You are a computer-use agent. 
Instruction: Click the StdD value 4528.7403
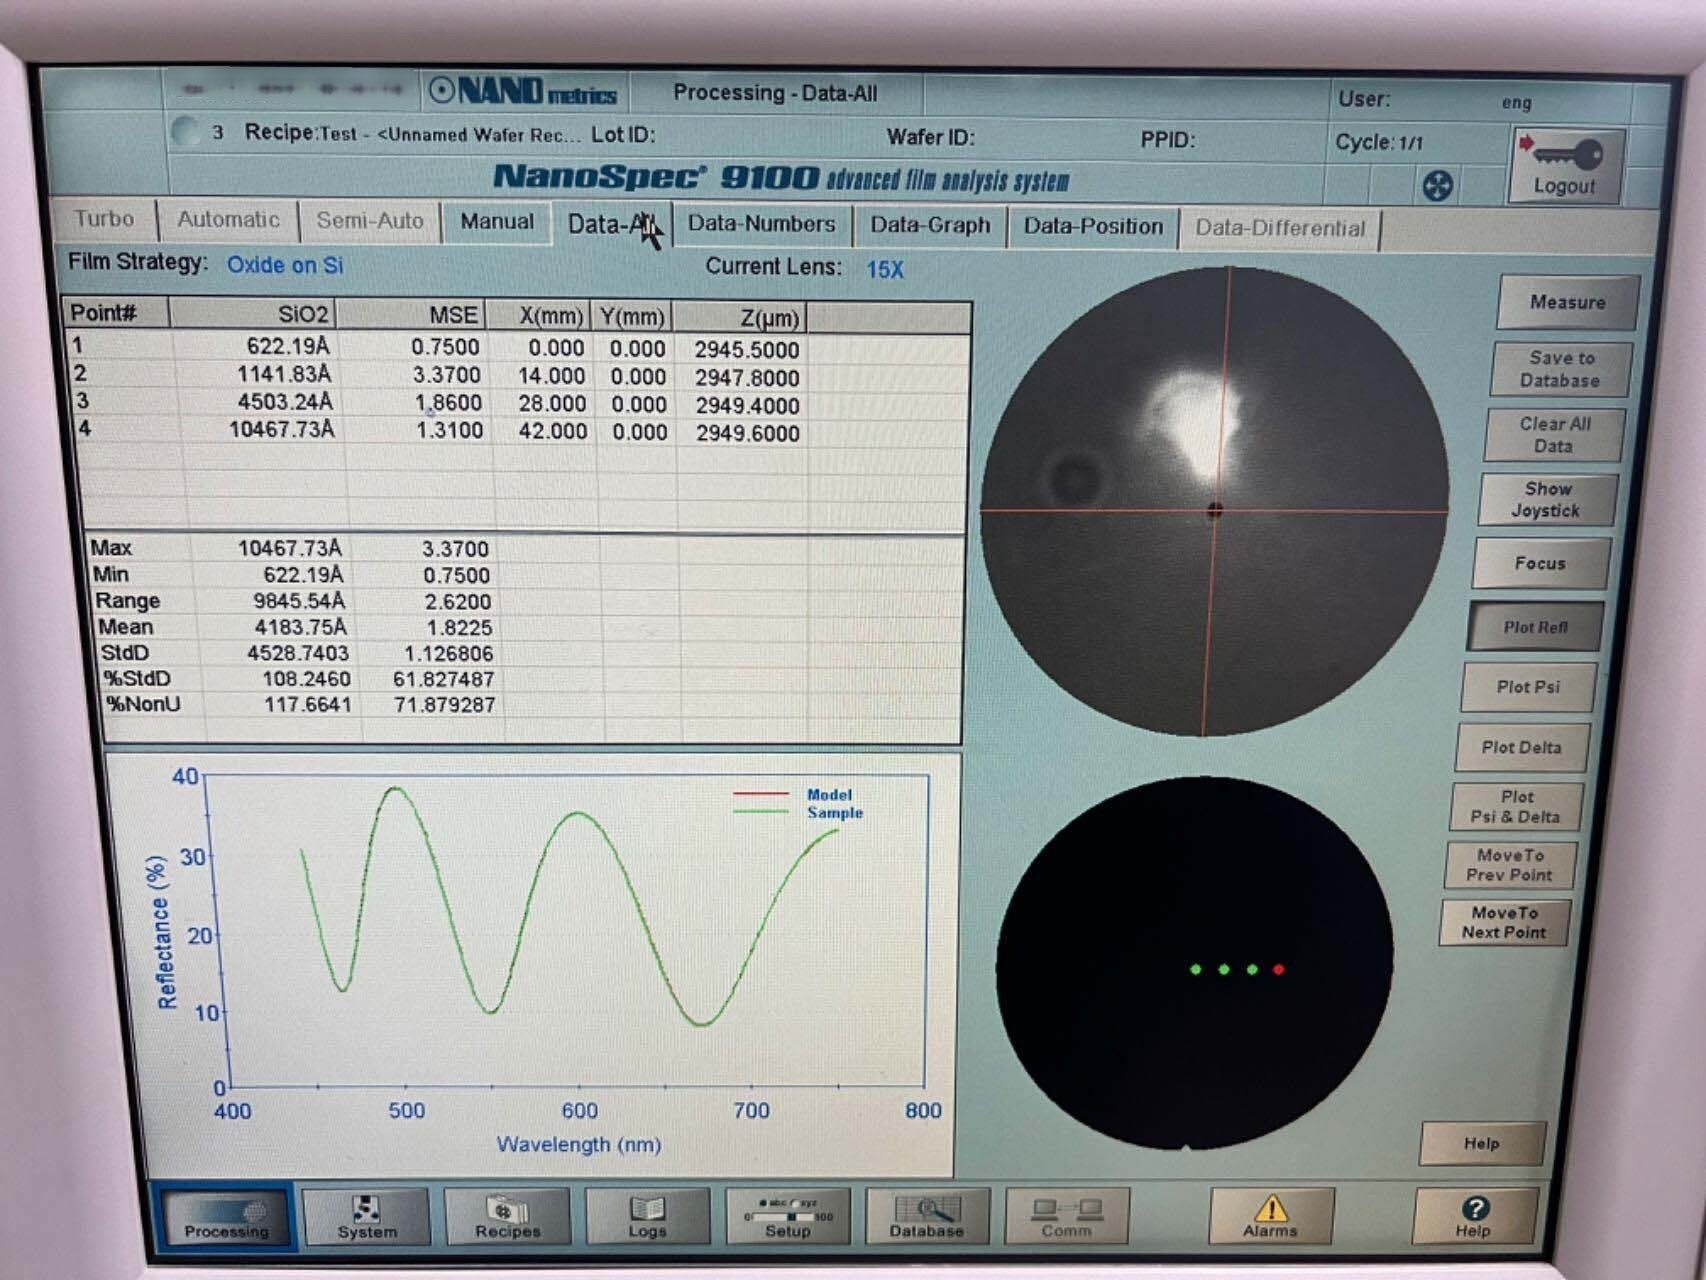[x=299, y=653]
